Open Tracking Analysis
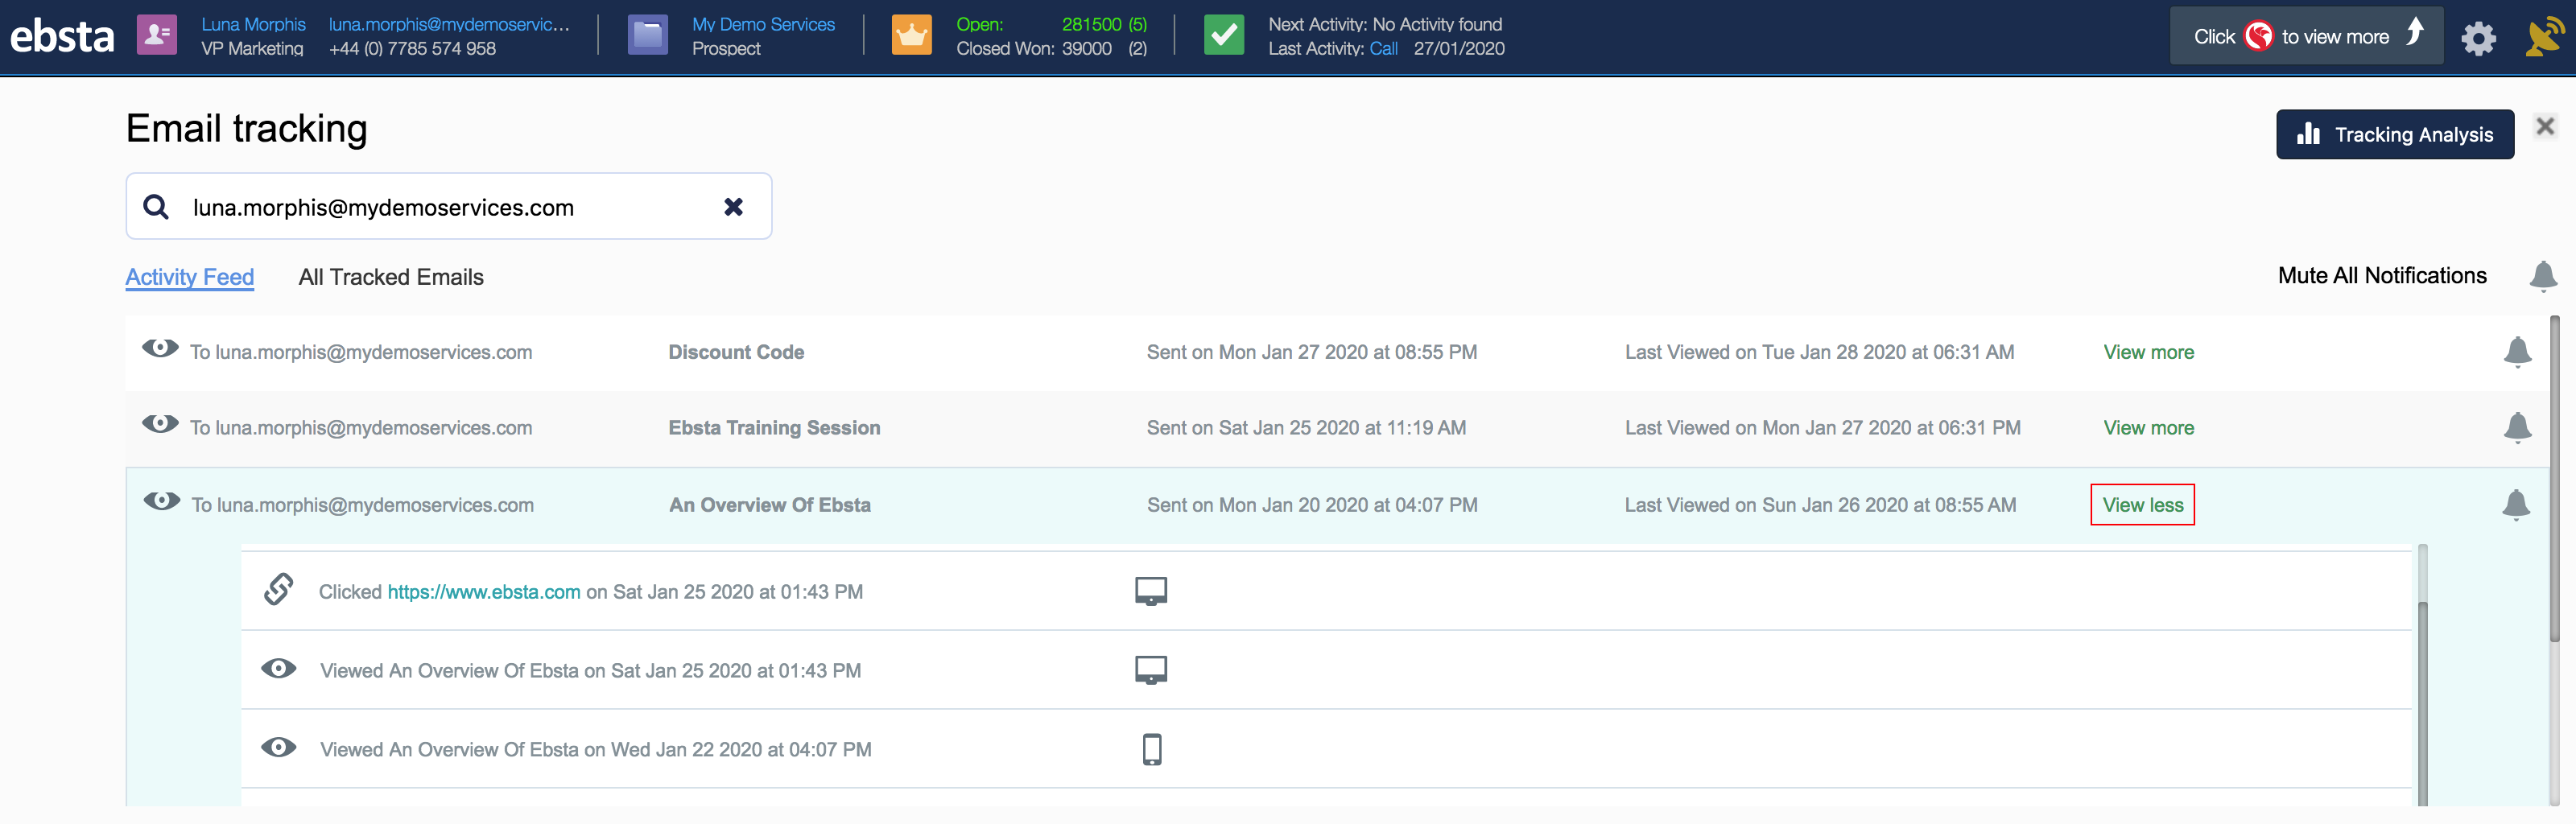 pyautogui.click(x=2394, y=134)
